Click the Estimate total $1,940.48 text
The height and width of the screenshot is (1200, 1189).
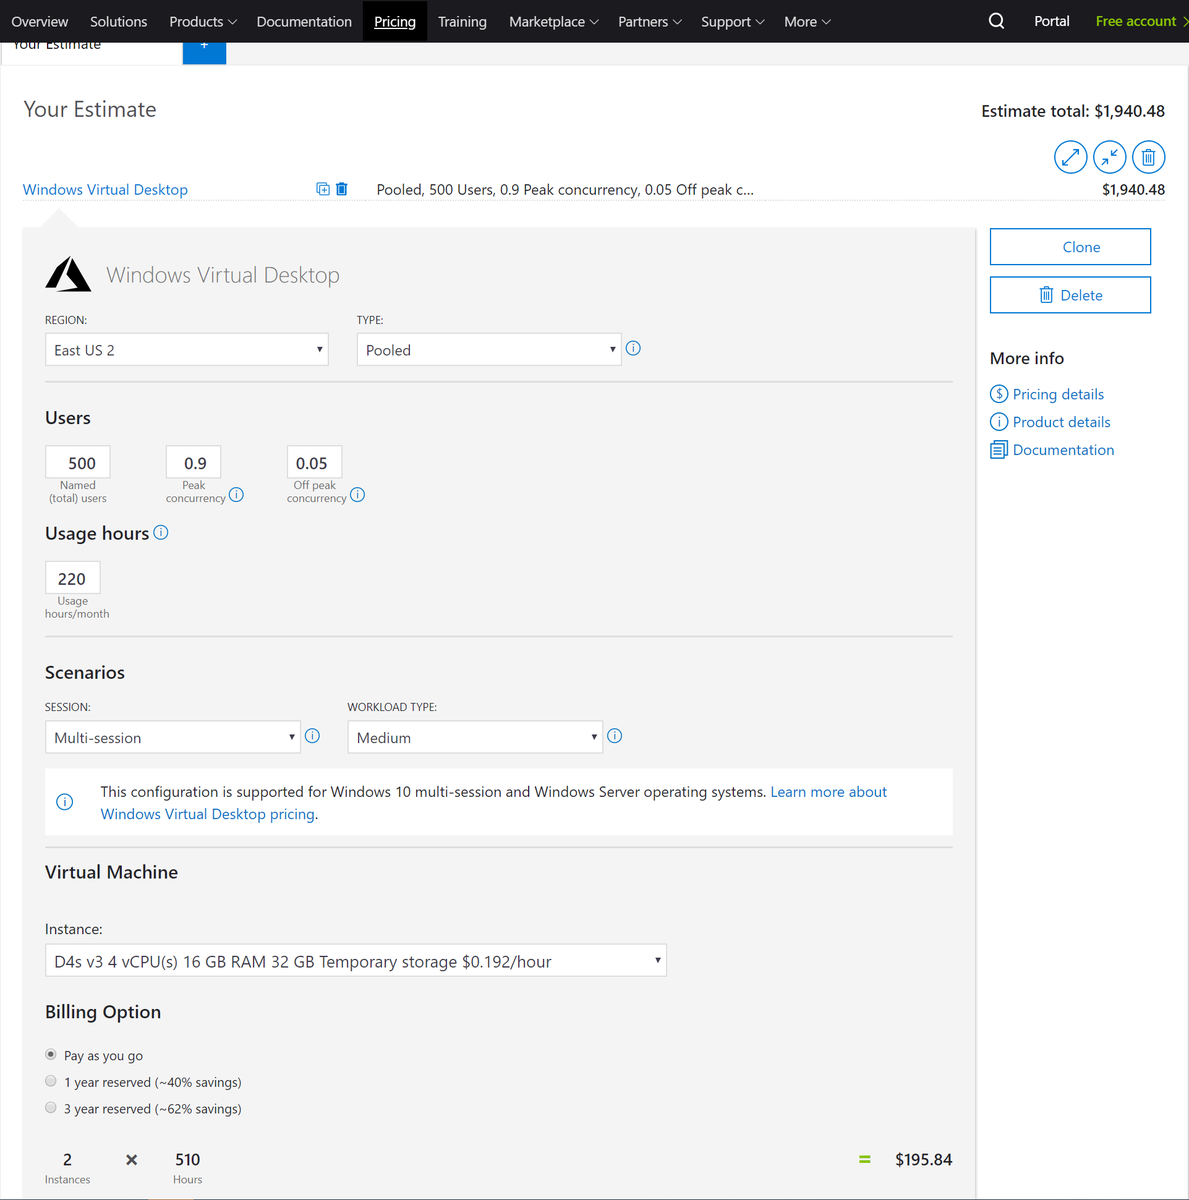(x=1073, y=111)
